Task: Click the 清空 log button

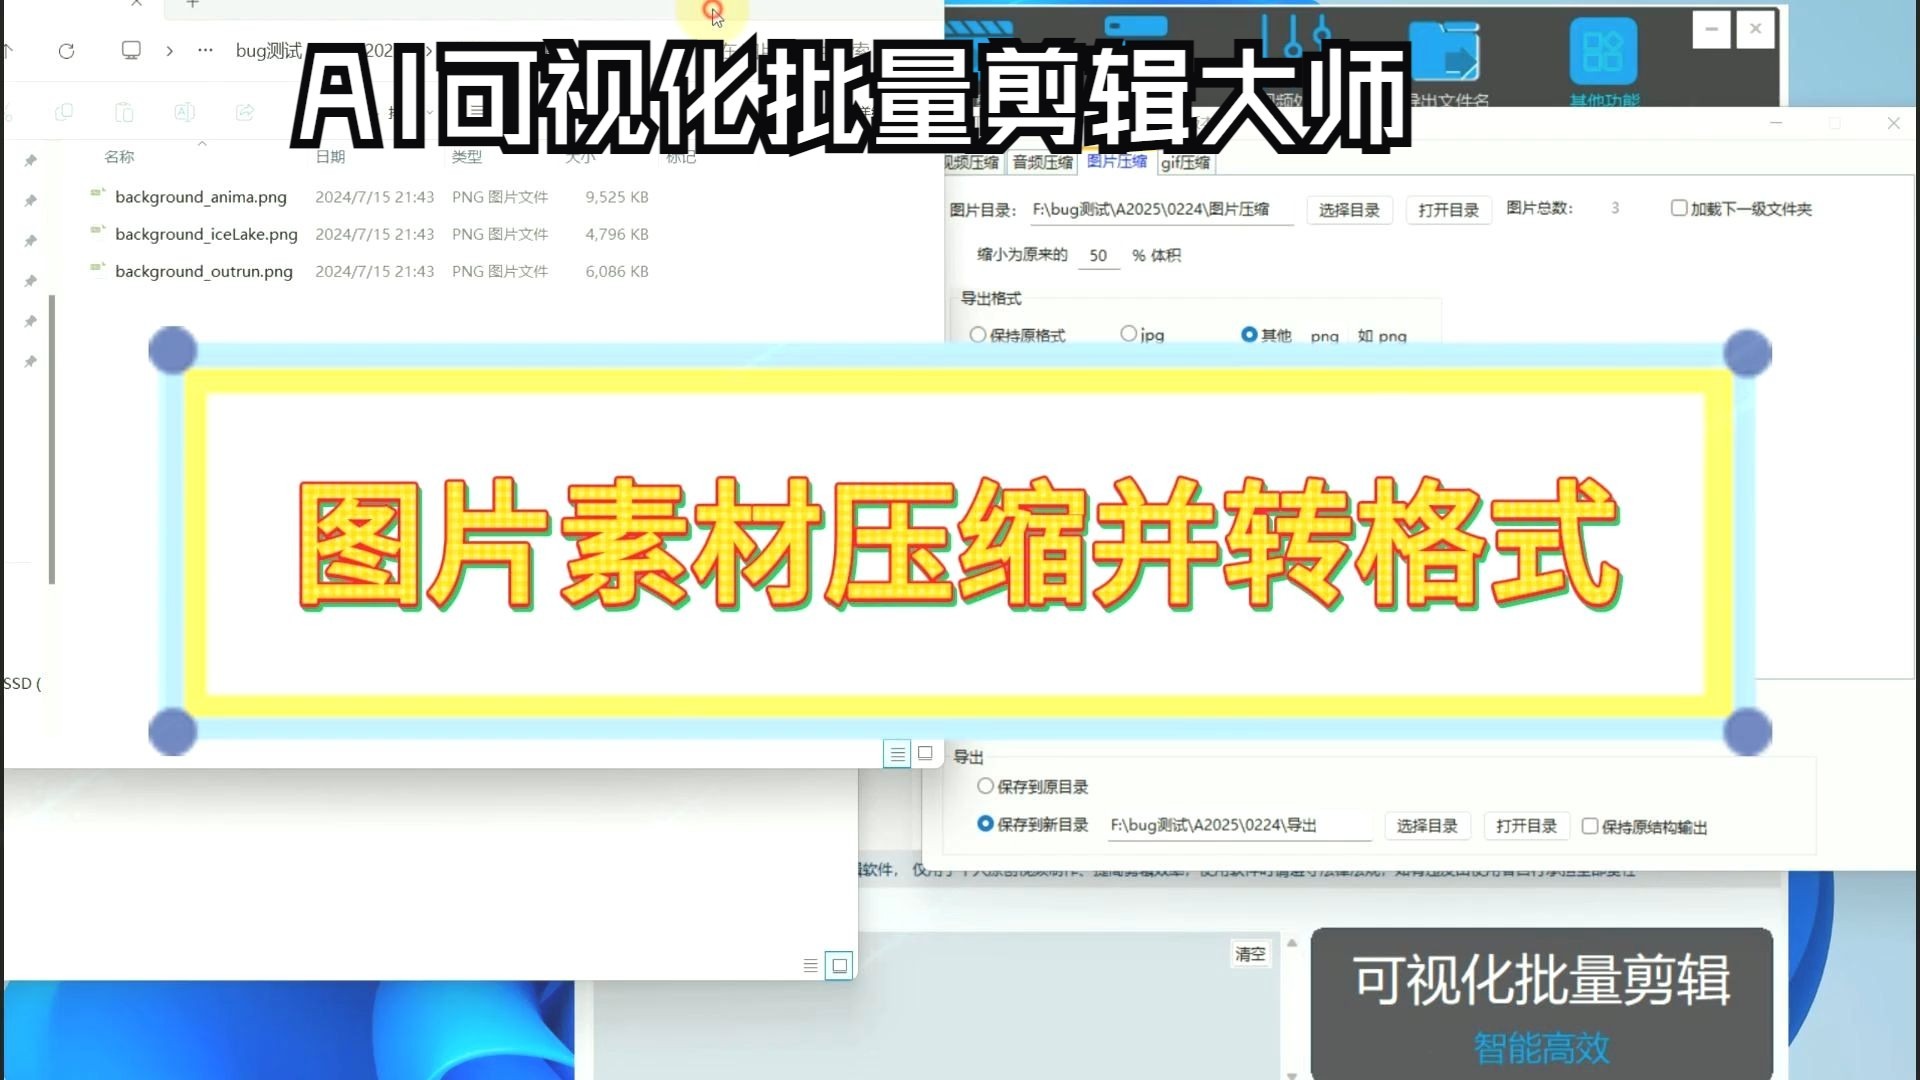Action: tap(1250, 954)
